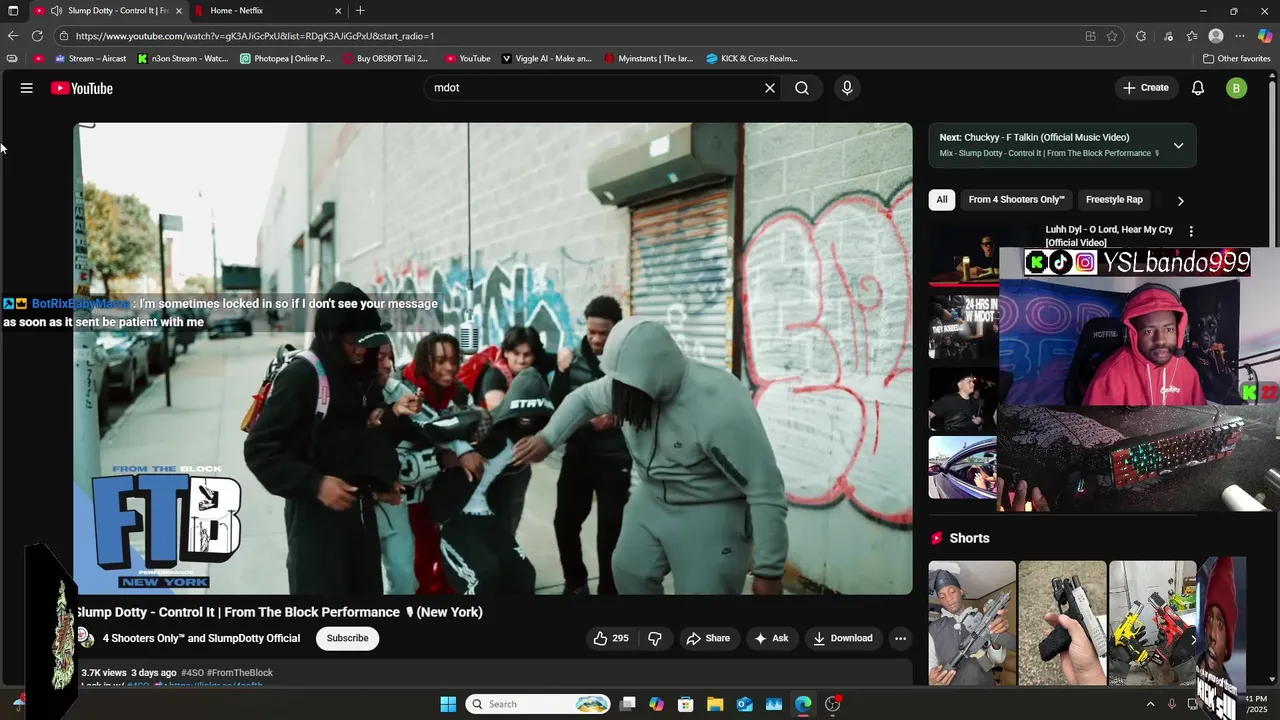This screenshot has width=1280, height=720.
Task: Clear the mdot search text
Action: click(x=770, y=88)
